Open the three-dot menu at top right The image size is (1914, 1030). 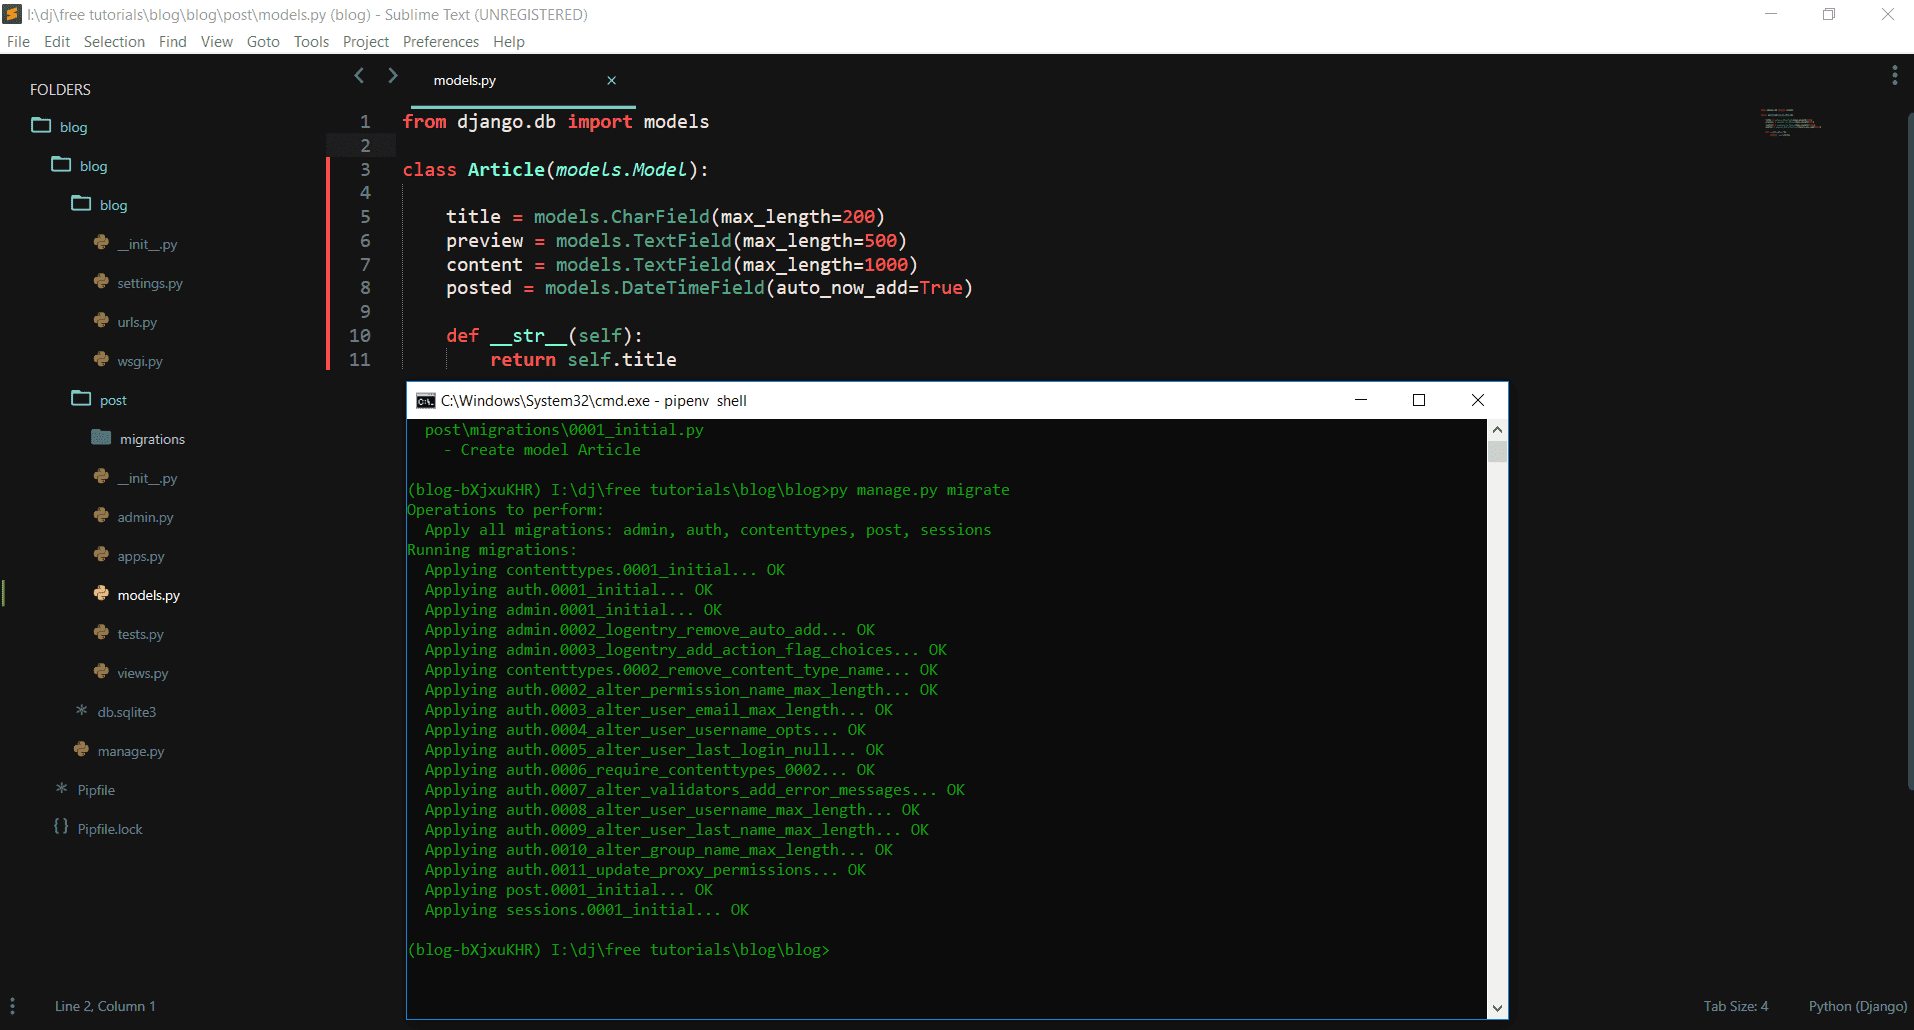[x=1894, y=76]
